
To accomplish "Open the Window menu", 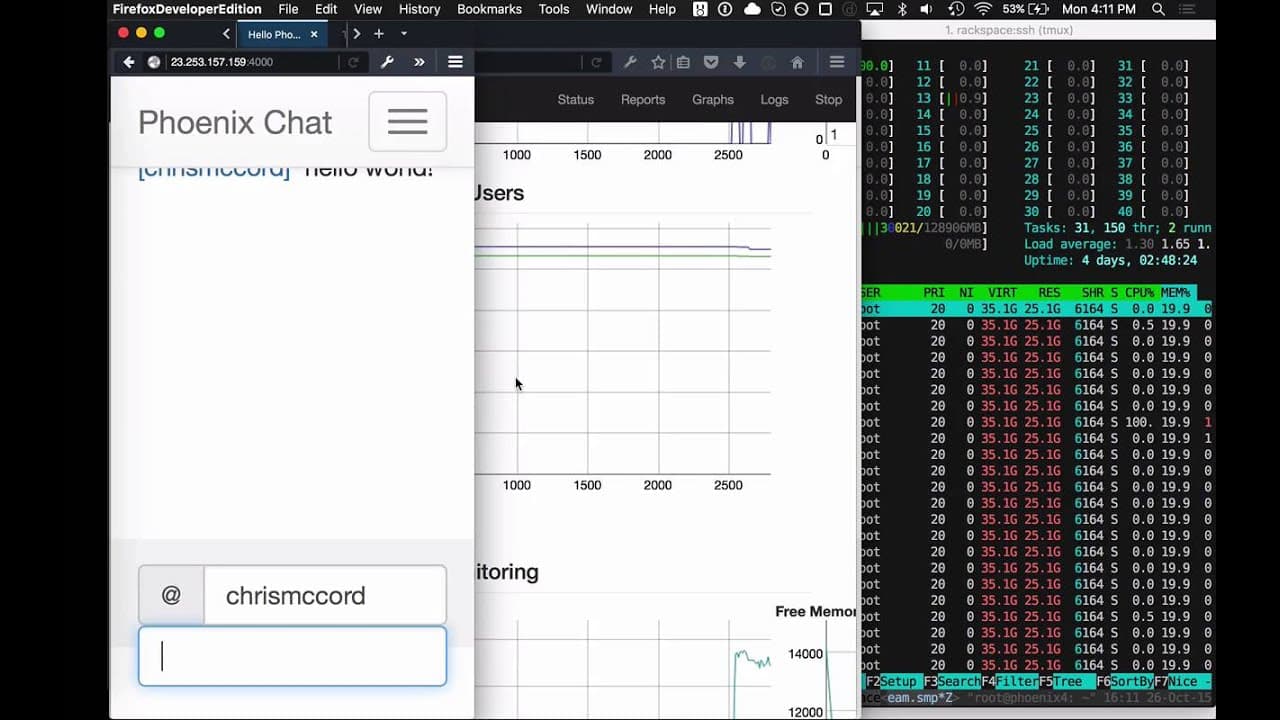I will click(x=609, y=9).
